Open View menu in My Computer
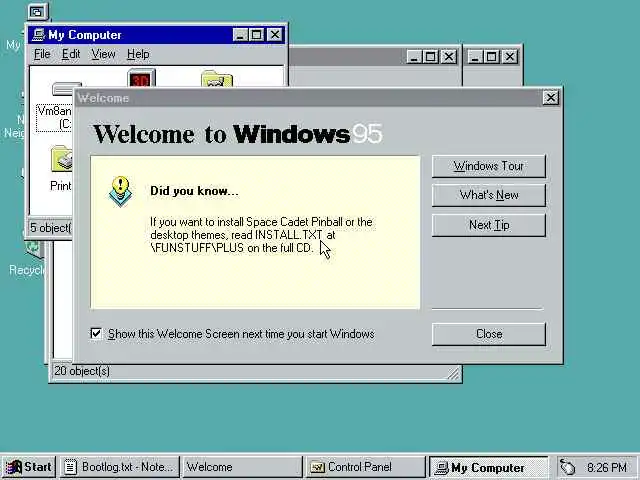 [x=103, y=54]
